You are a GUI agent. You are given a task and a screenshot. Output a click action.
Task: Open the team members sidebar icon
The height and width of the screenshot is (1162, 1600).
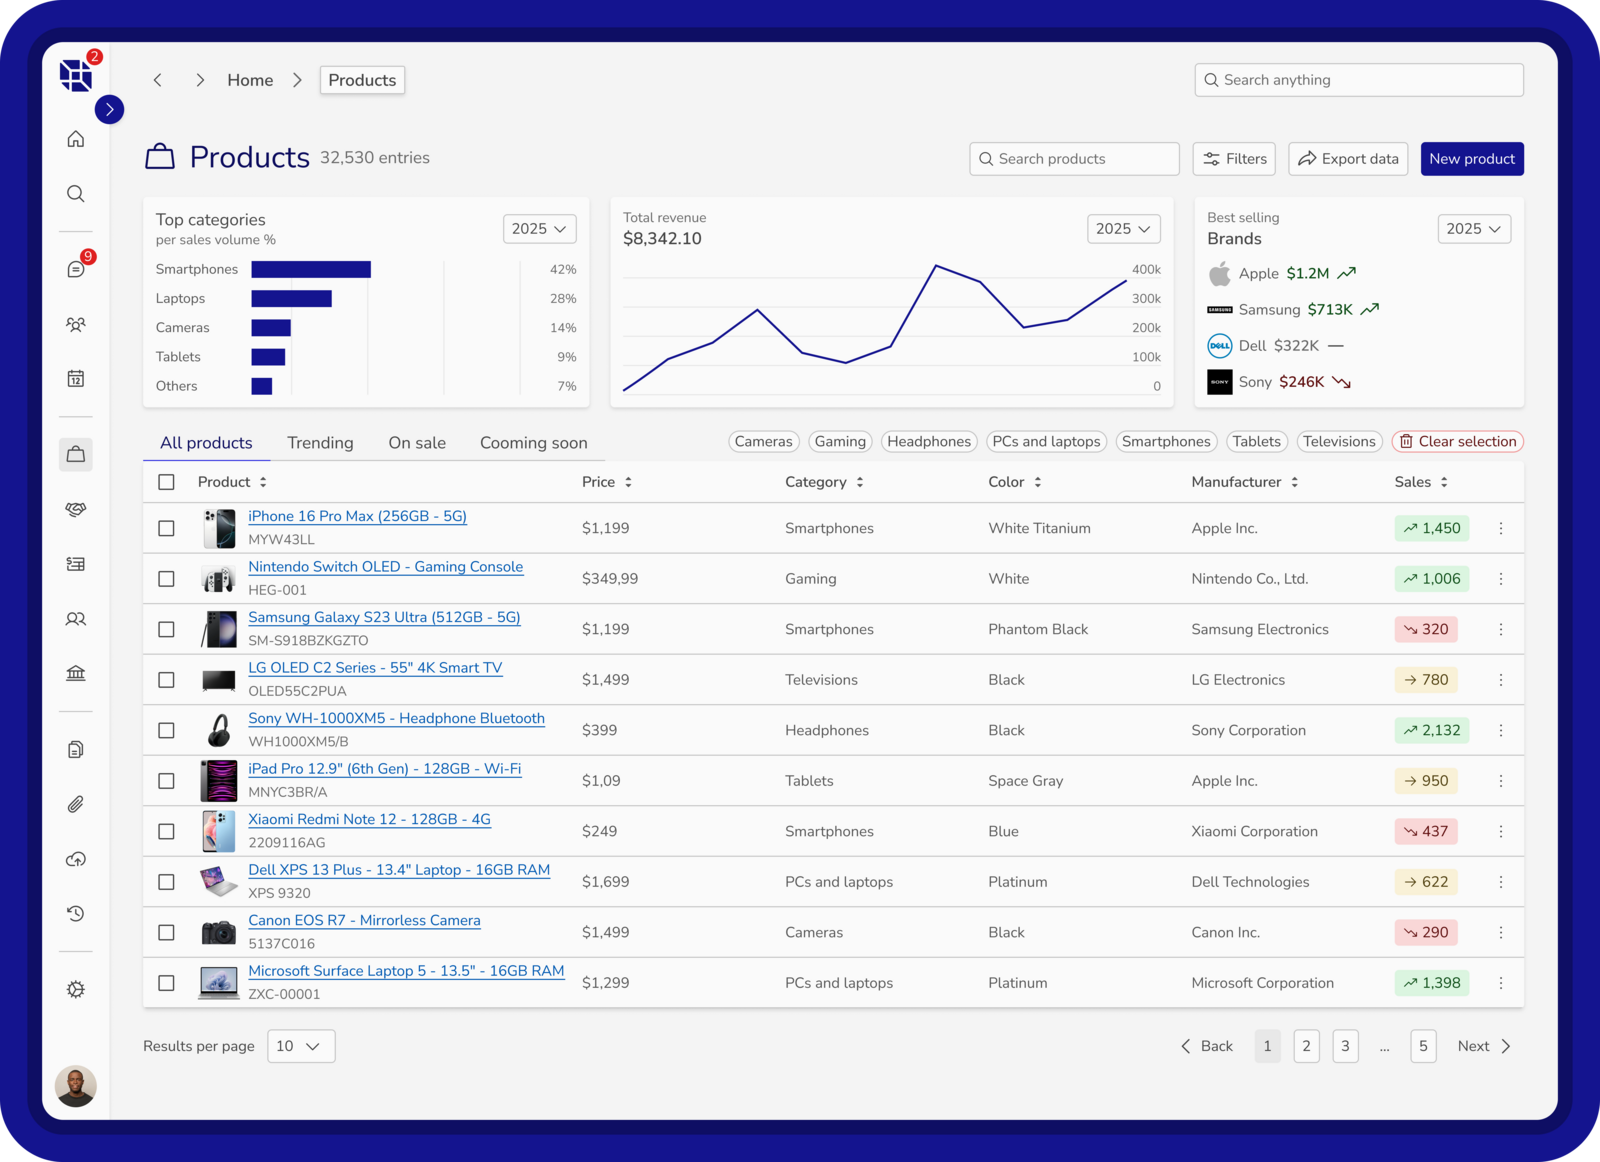click(x=76, y=324)
